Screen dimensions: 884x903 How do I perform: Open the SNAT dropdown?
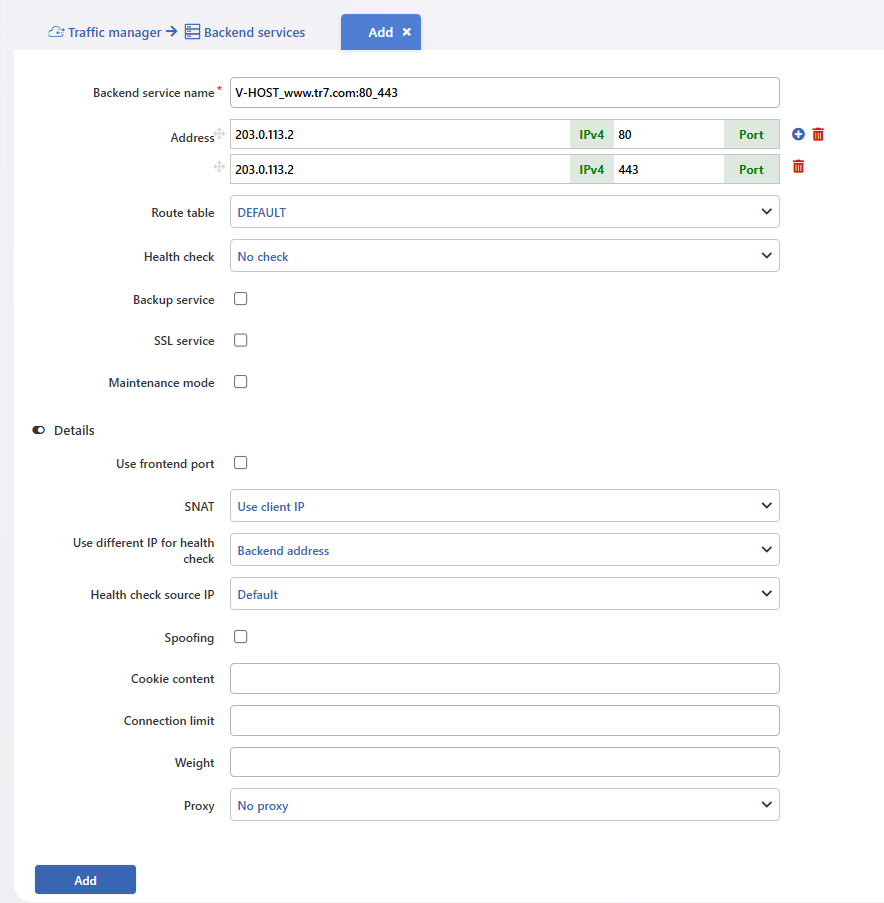[504, 506]
